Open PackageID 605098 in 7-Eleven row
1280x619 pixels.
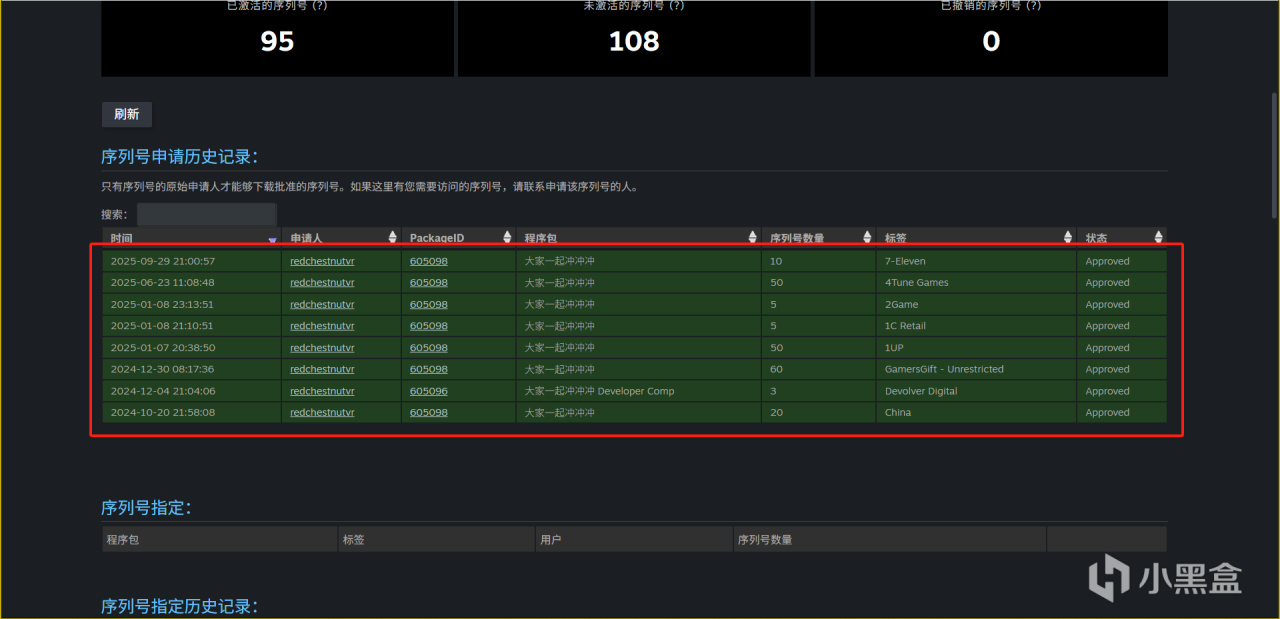[429, 261]
